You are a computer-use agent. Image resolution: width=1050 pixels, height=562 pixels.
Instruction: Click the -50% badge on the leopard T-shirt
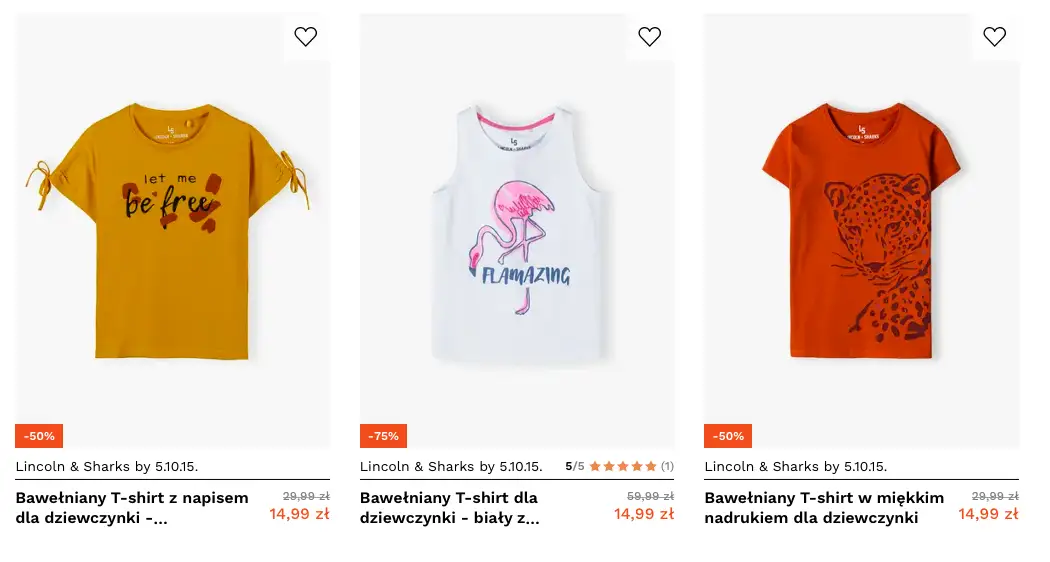(728, 436)
